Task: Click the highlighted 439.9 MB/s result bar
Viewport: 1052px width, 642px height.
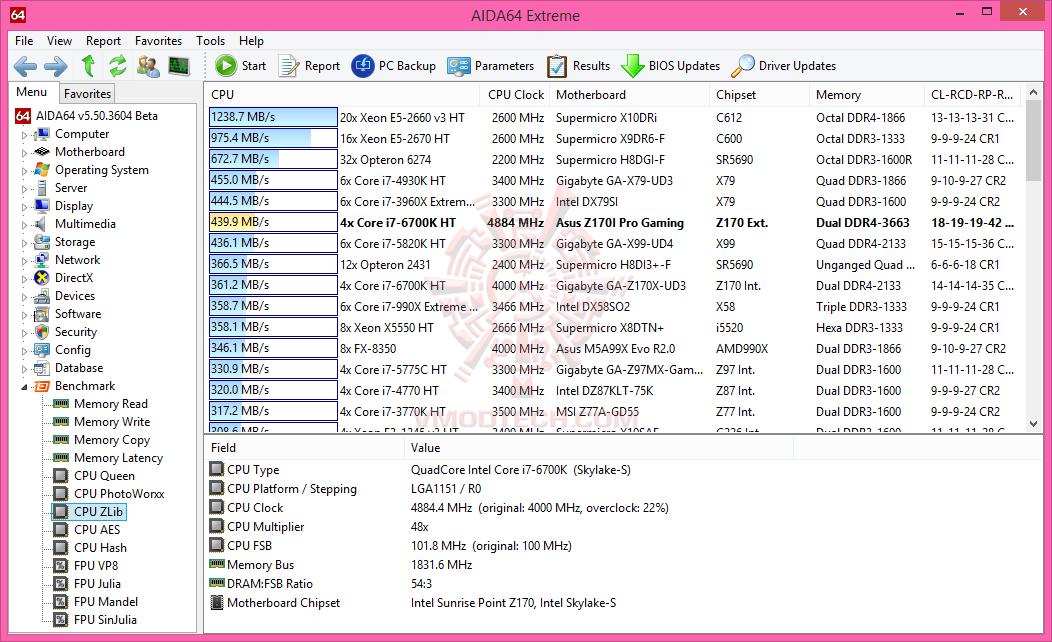Action: [x=273, y=221]
